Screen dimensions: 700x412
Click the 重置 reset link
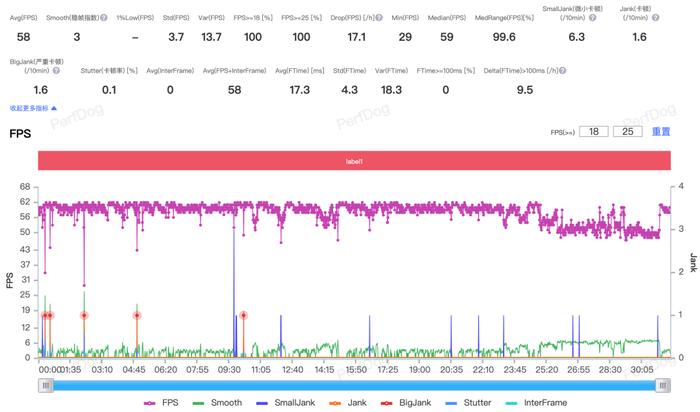coord(661,132)
